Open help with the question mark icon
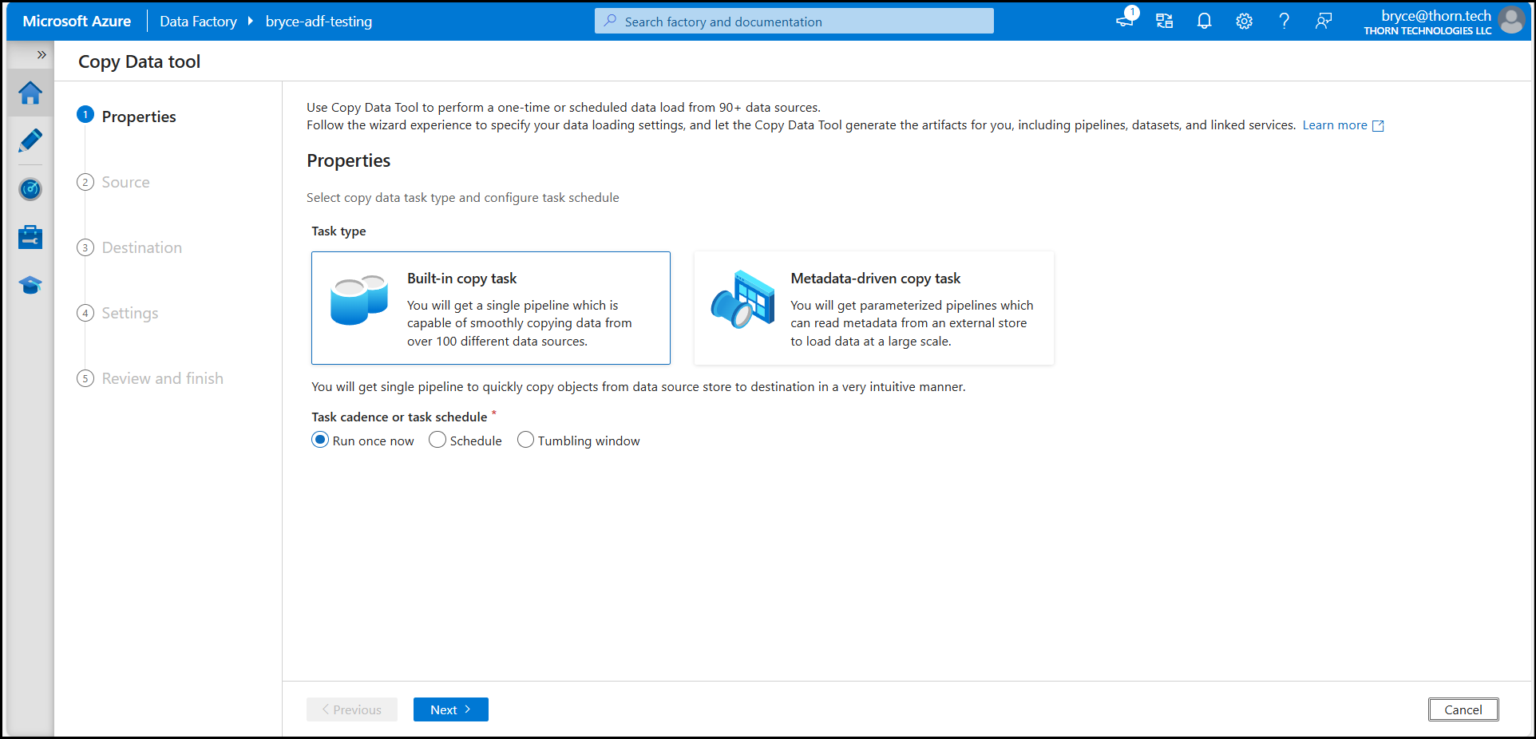 [x=1283, y=19]
